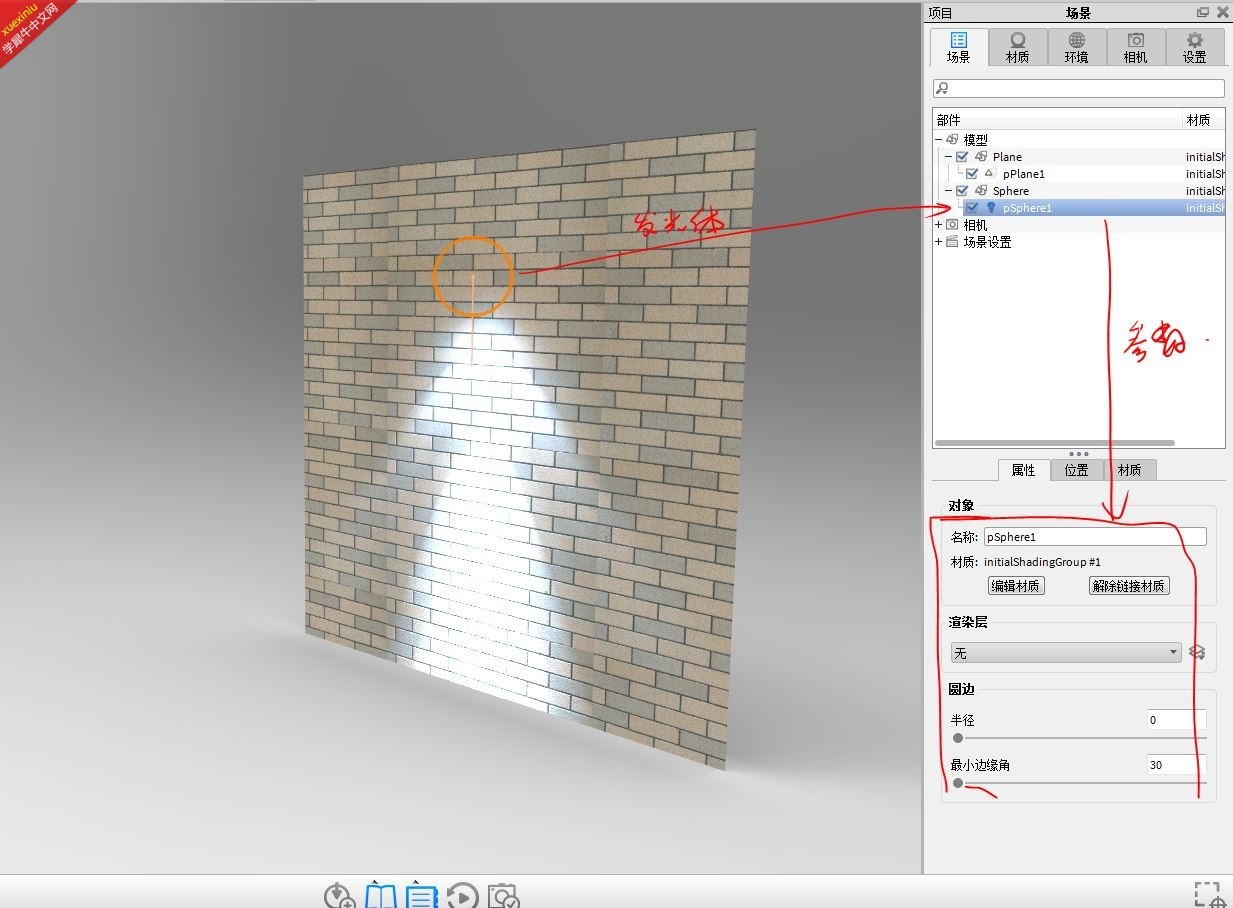Image resolution: width=1233 pixels, height=908 pixels.
Task: Toggle the Project list icon in bottom toolbar
Action: (421, 896)
